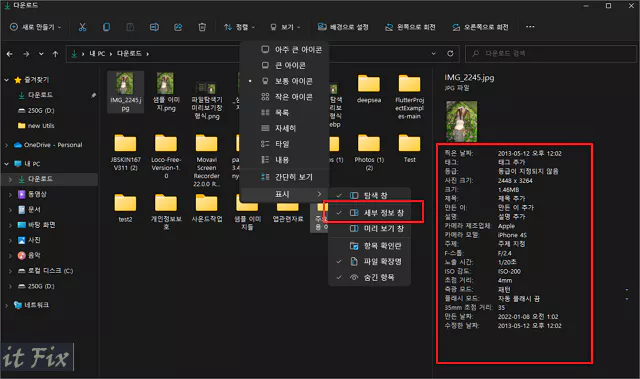Image resolution: width=640 pixels, height=379 pixels.
Task: Open 로컬 디스크 (C:) in sidebar
Action: (46, 271)
